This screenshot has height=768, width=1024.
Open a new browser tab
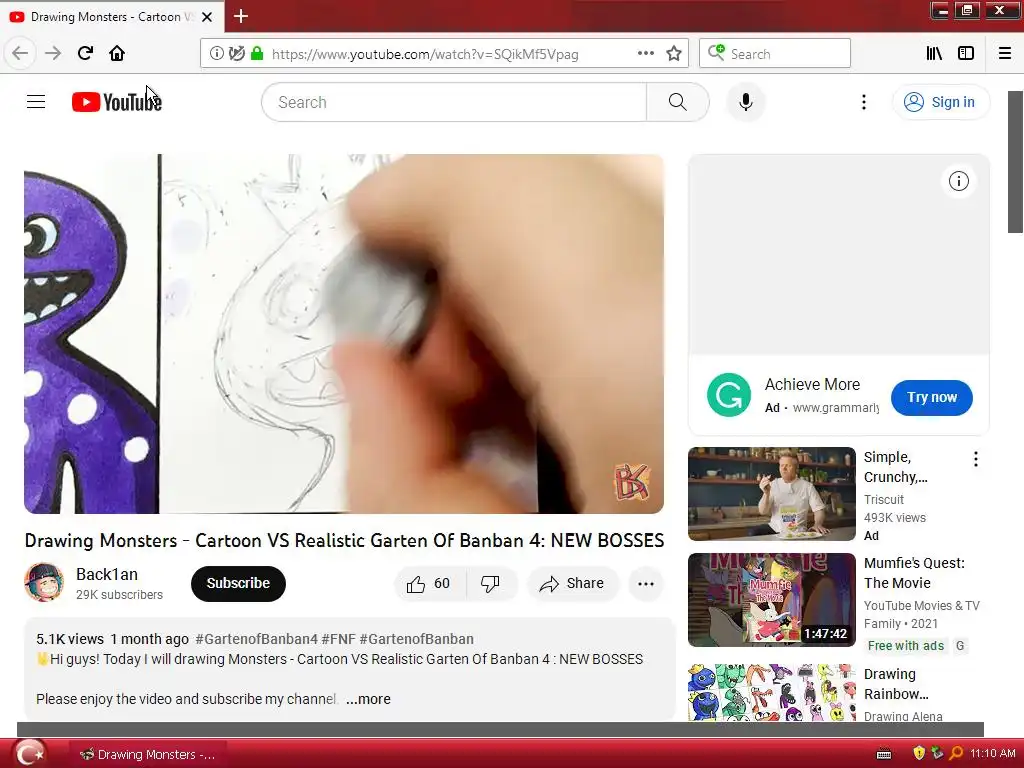(240, 16)
